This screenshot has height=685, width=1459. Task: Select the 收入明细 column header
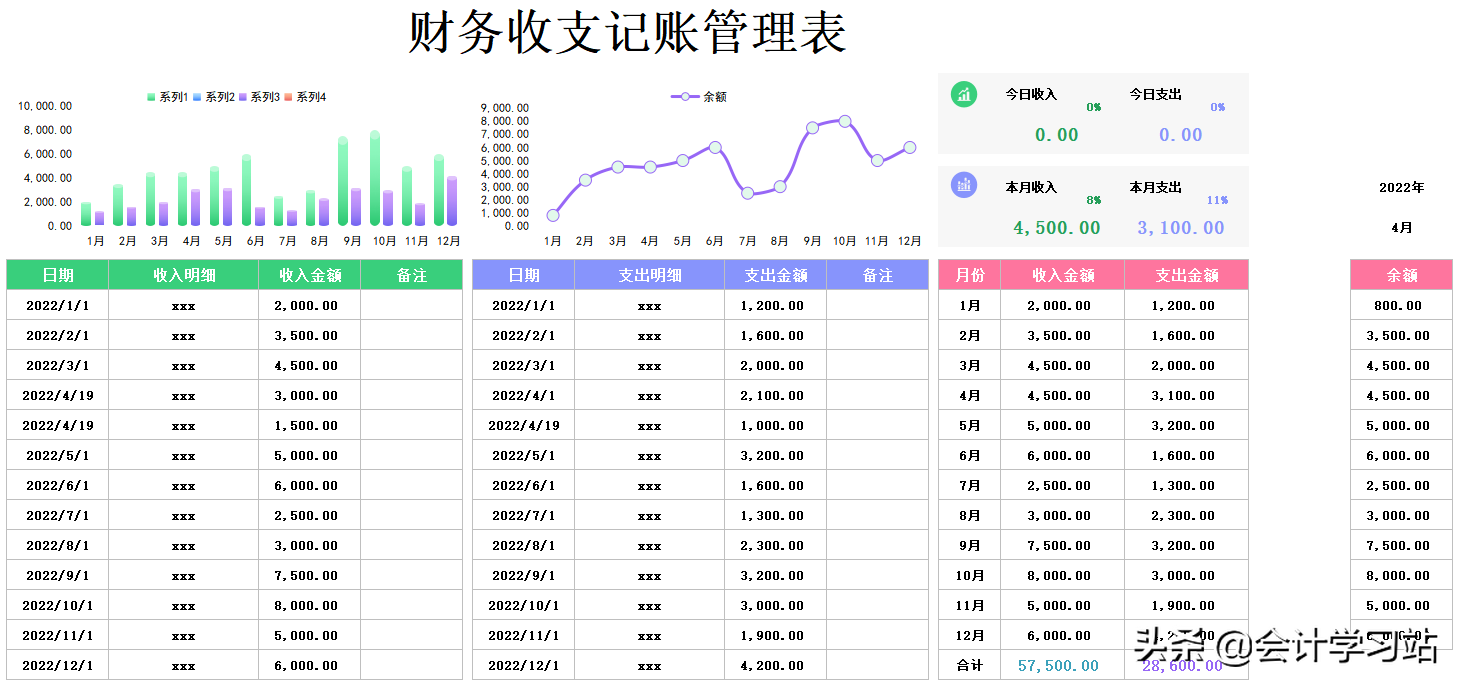point(184,274)
